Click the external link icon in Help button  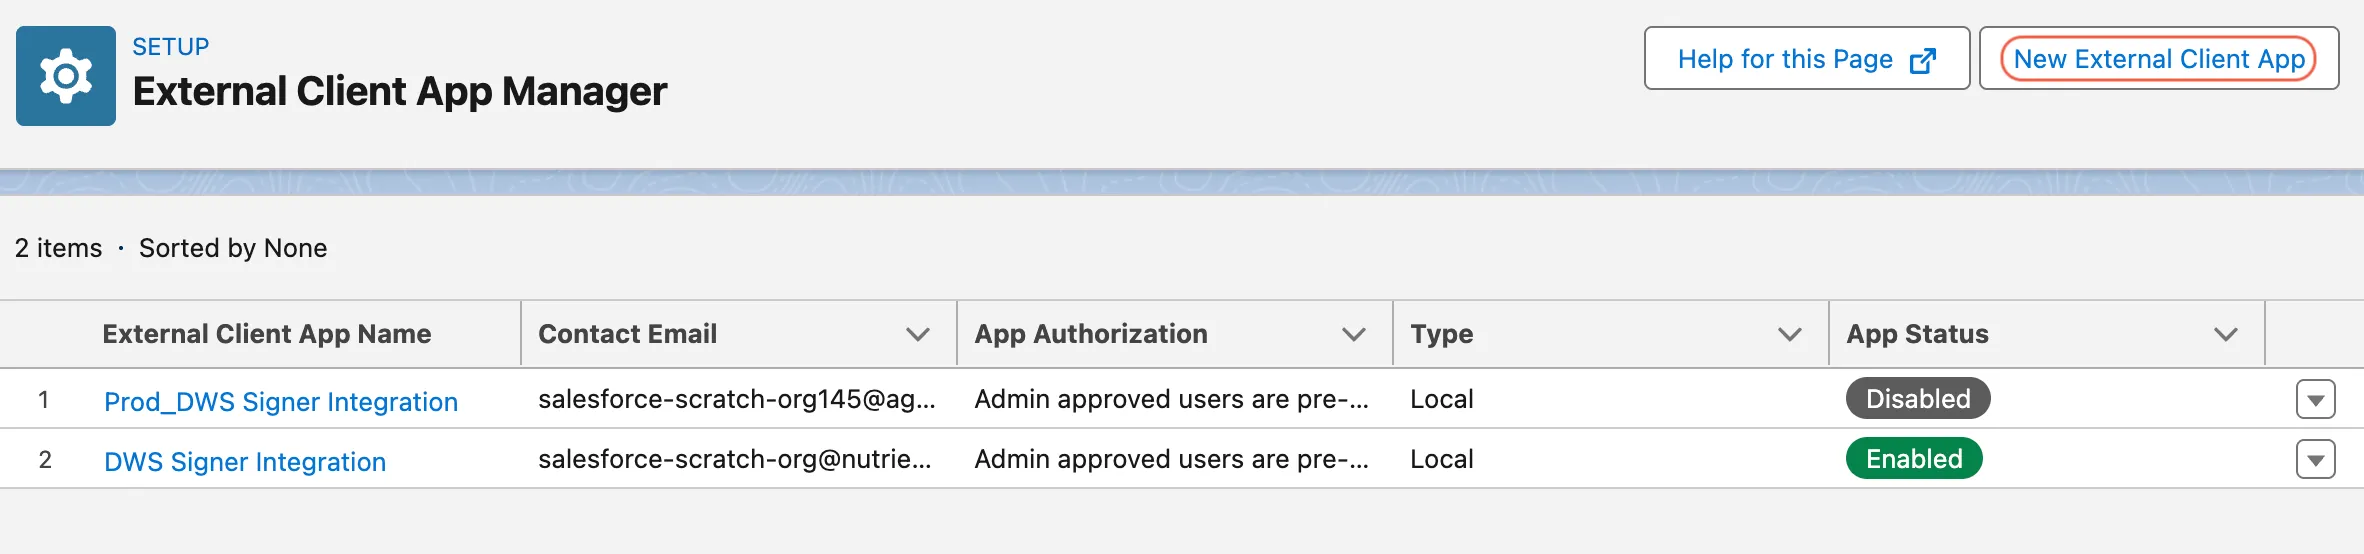[x=1923, y=61]
